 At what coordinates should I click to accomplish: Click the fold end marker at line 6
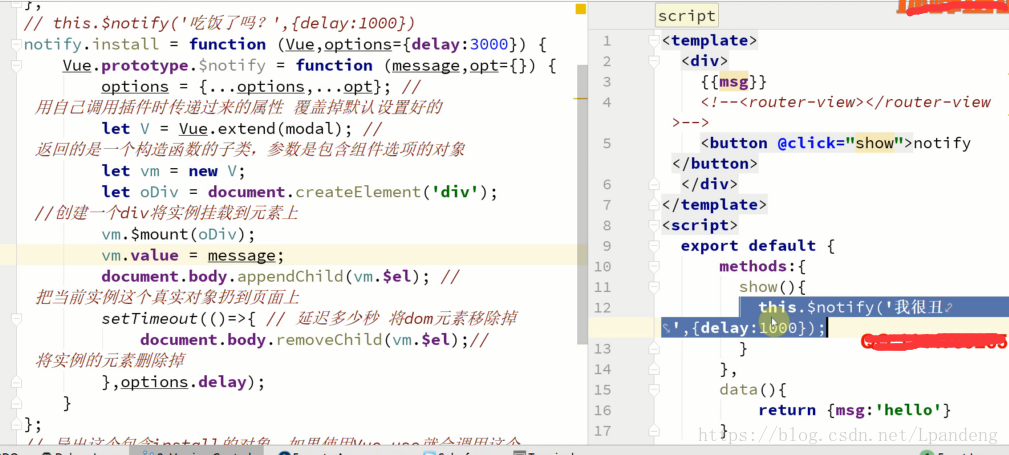[654, 184]
